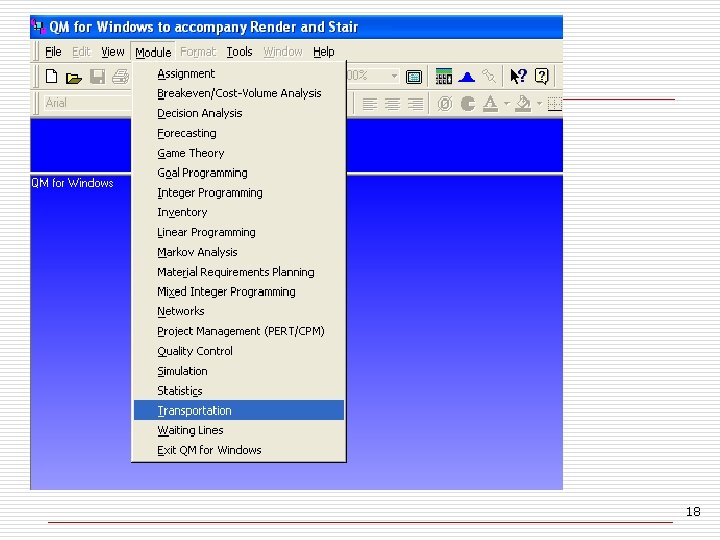
Task: Close the open Module menu
Action: pyautogui.click(x=153, y=52)
